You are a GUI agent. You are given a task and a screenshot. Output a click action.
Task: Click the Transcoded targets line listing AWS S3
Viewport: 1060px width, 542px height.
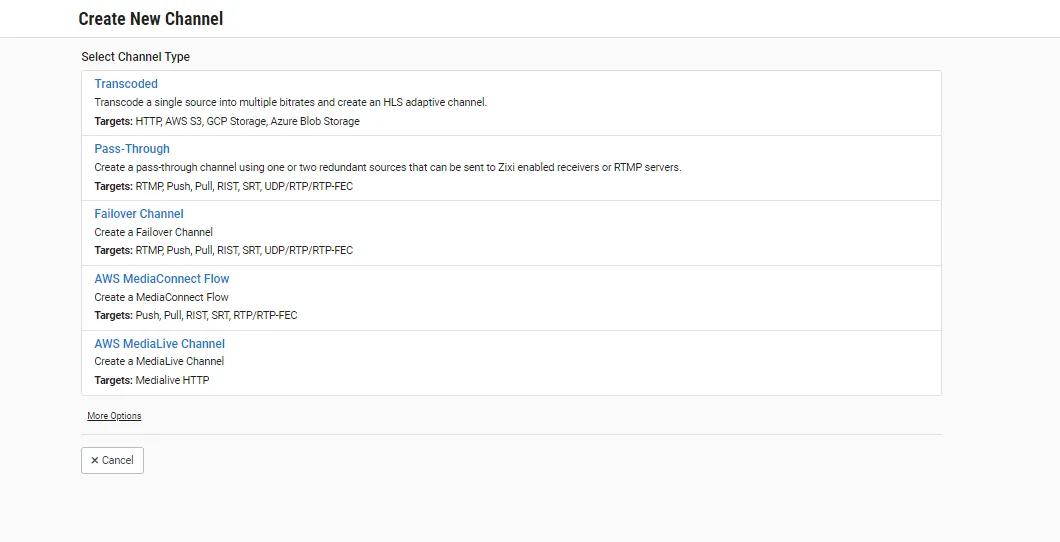click(227, 121)
